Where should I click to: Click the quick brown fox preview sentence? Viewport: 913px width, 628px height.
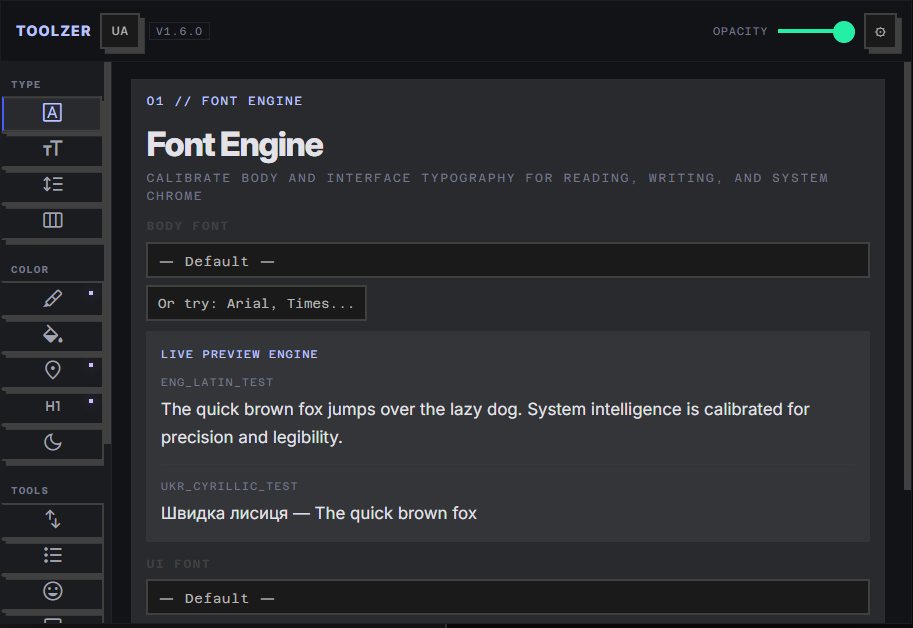tap(485, 423)
